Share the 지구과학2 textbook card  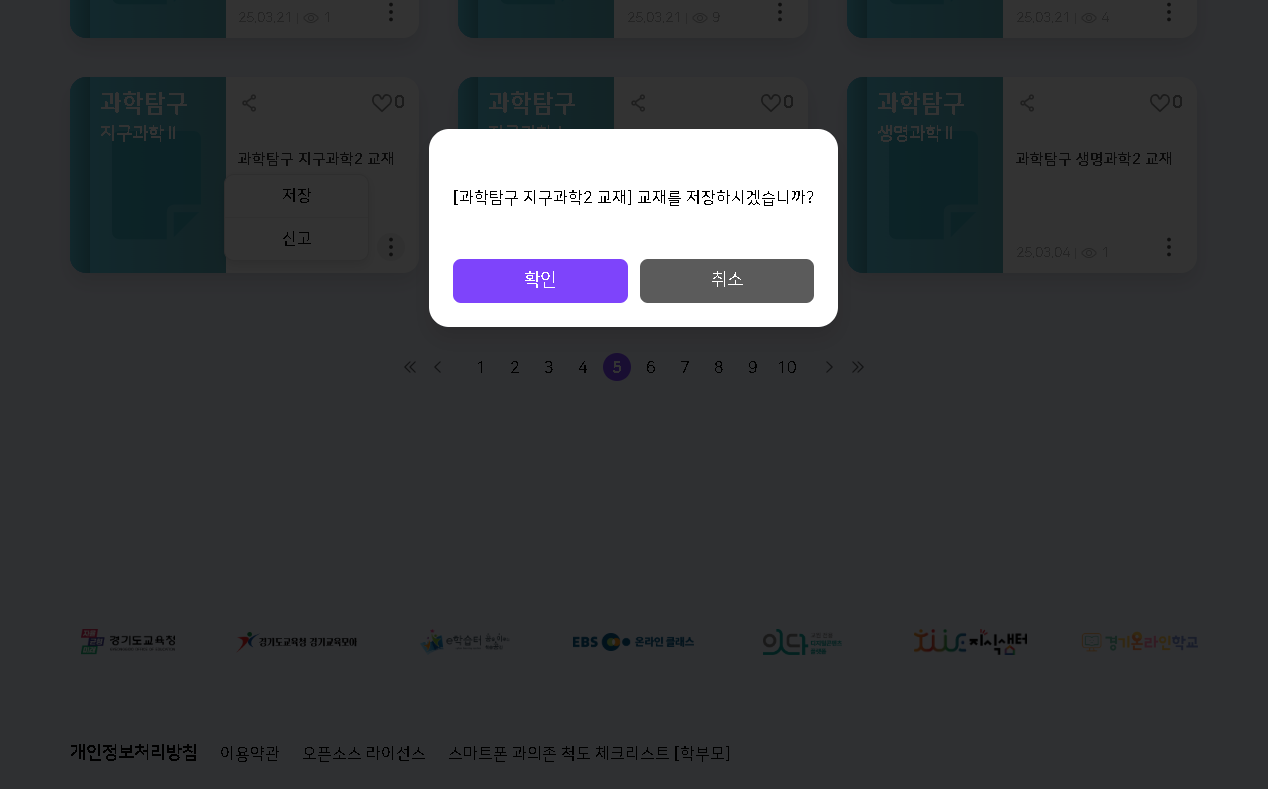tap(249, 103)
